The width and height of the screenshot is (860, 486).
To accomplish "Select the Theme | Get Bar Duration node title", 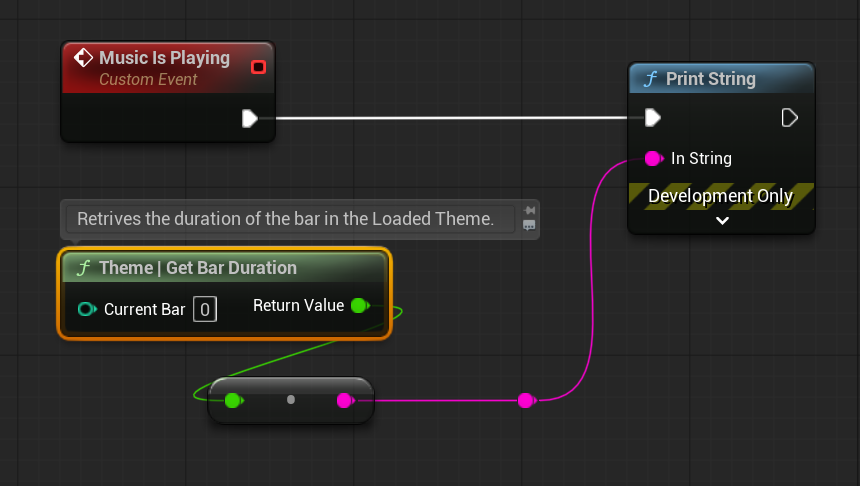I will coord(198,268).
